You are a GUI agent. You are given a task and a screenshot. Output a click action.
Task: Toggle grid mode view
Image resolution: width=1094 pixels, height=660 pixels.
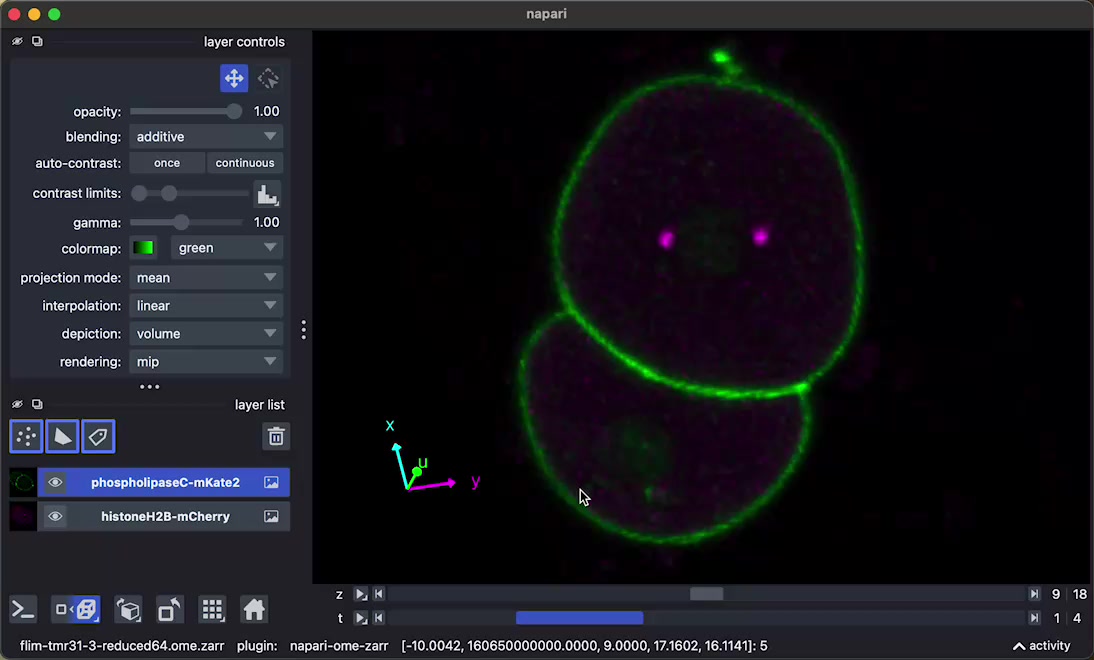(212, 610)
